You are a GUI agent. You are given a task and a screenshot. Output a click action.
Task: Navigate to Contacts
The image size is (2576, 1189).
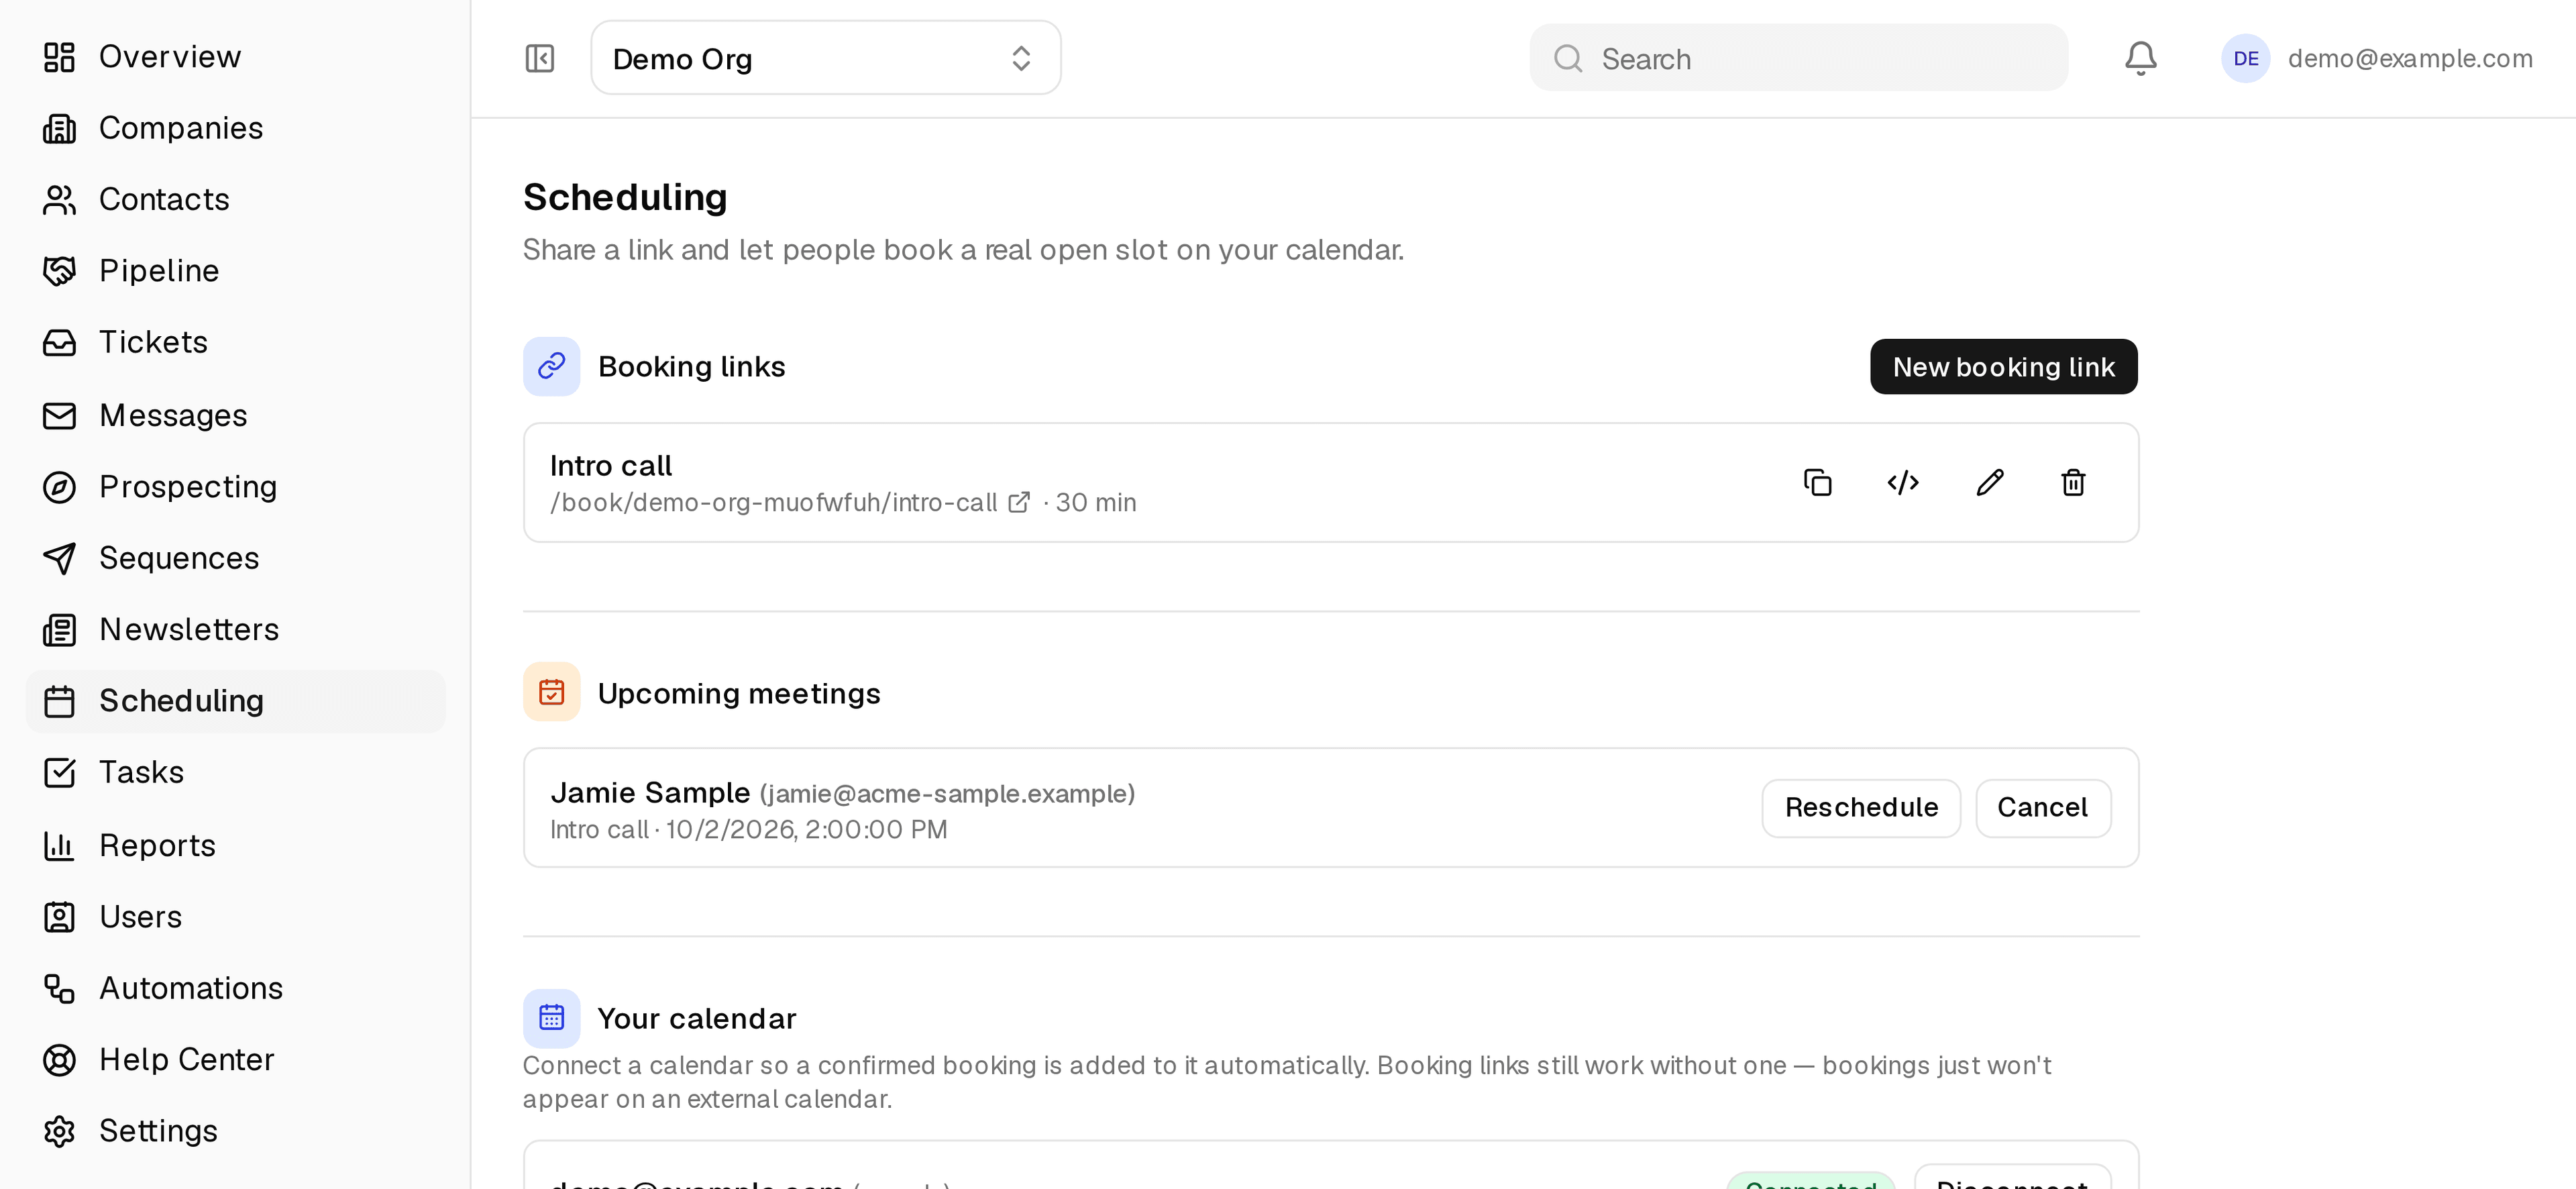(236, 199)
